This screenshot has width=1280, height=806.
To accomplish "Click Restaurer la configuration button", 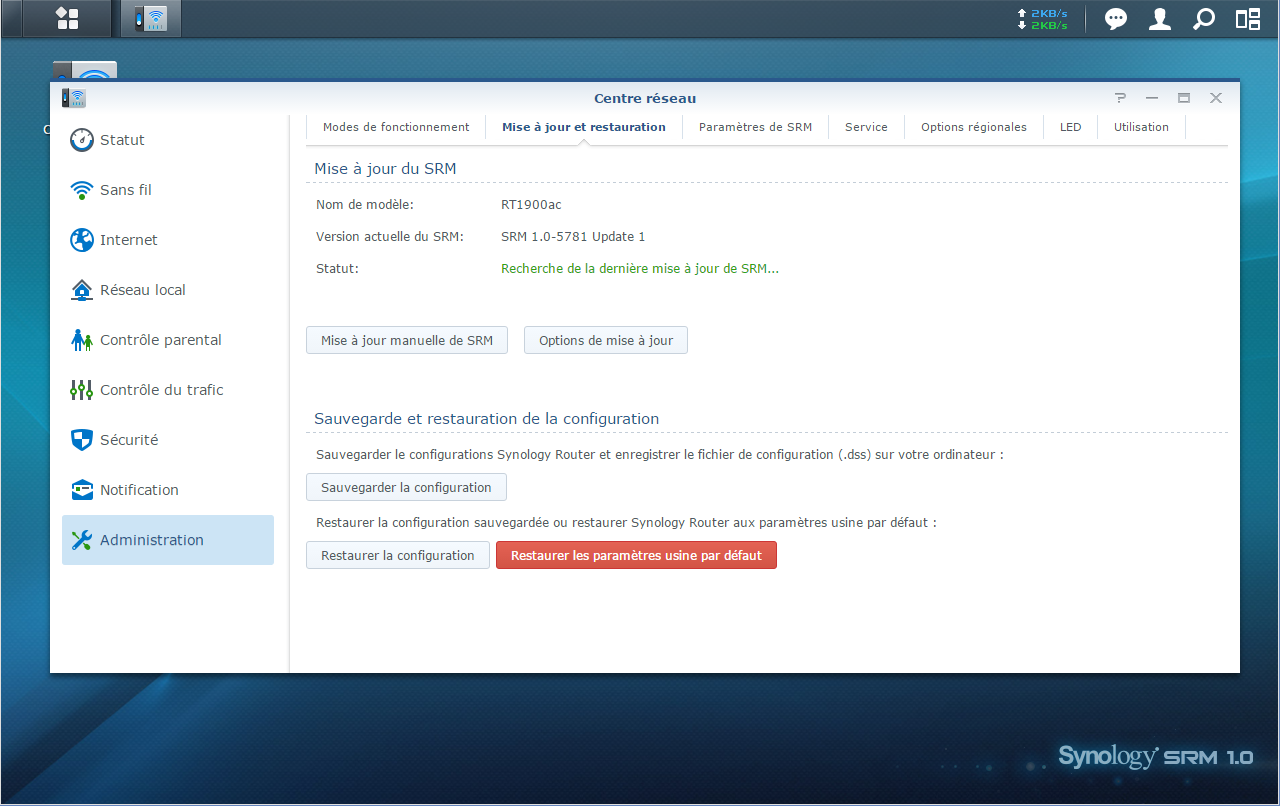I will [398, 555].
